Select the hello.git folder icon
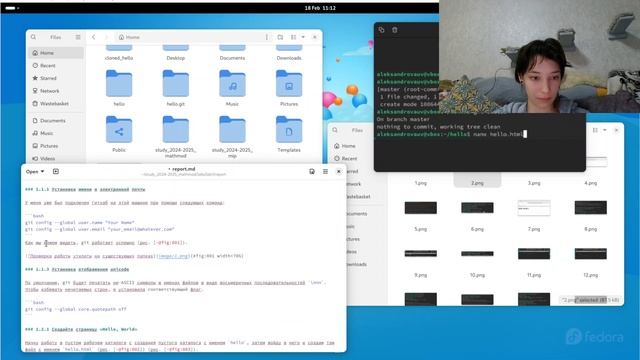Image resolution: width=640 pixels, height=360 pixels. tap(176, 83)
